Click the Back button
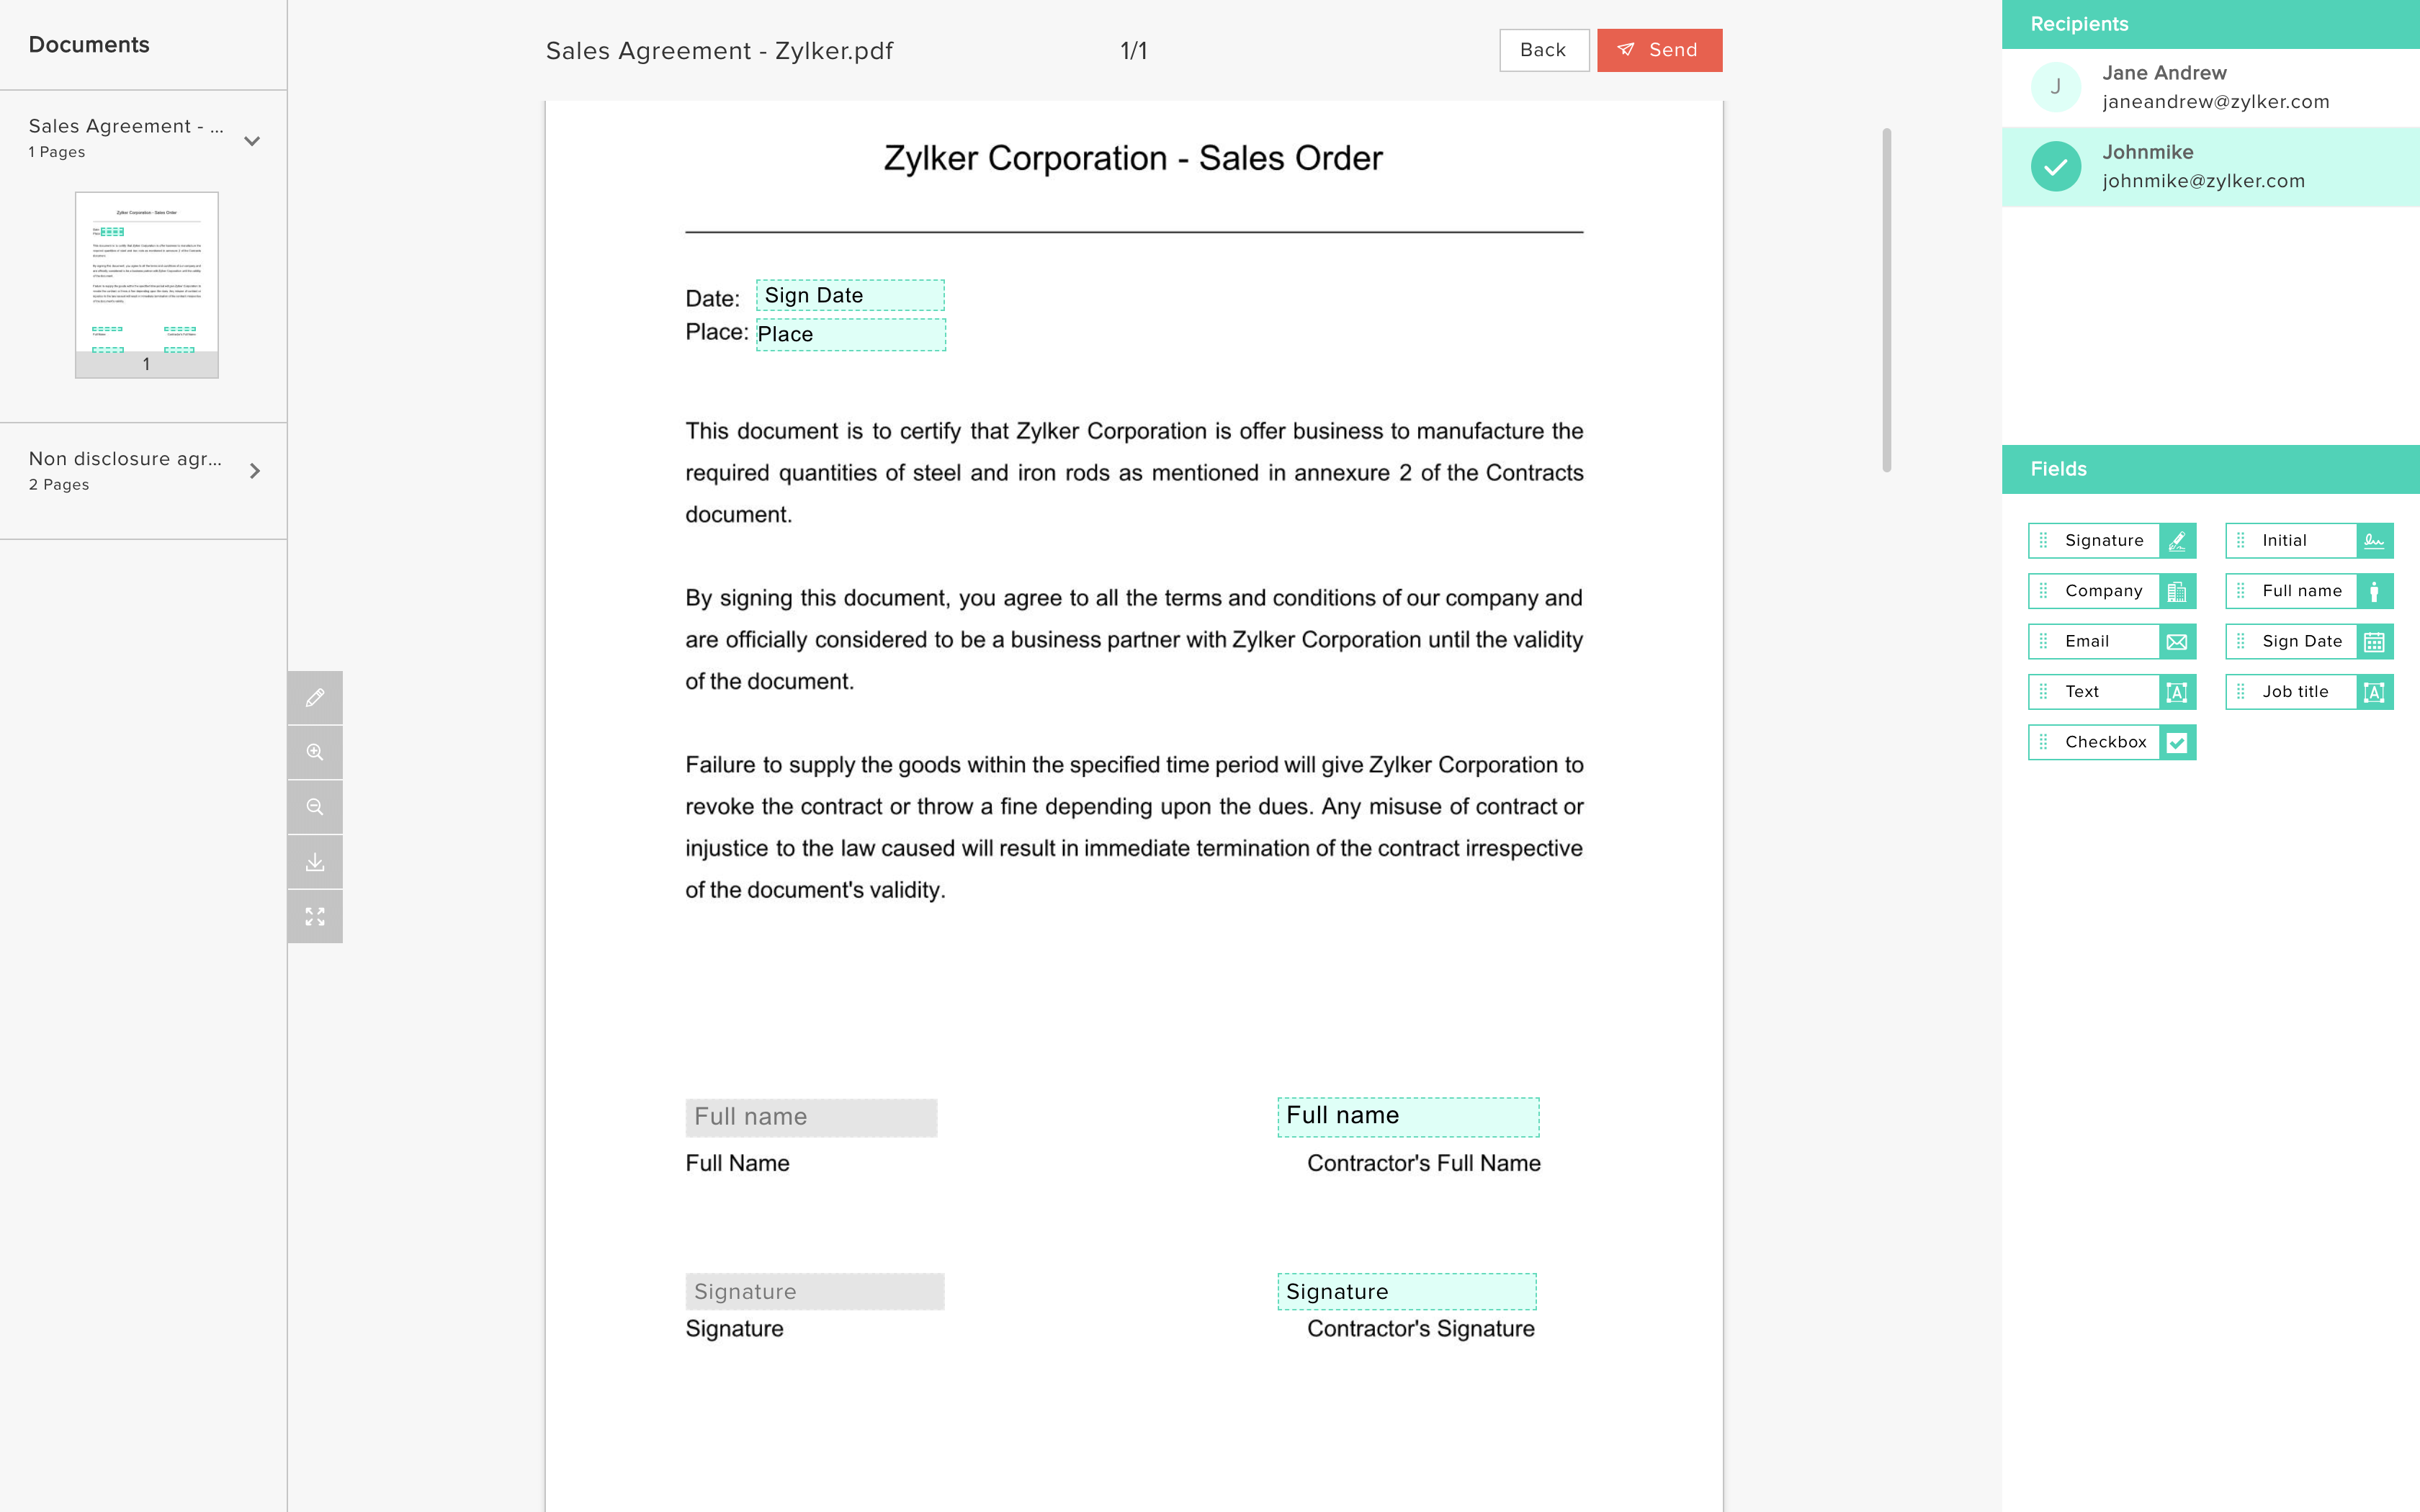Image resolution: width=2420 pixels, height=1512 pixels. coord(1543,50)
